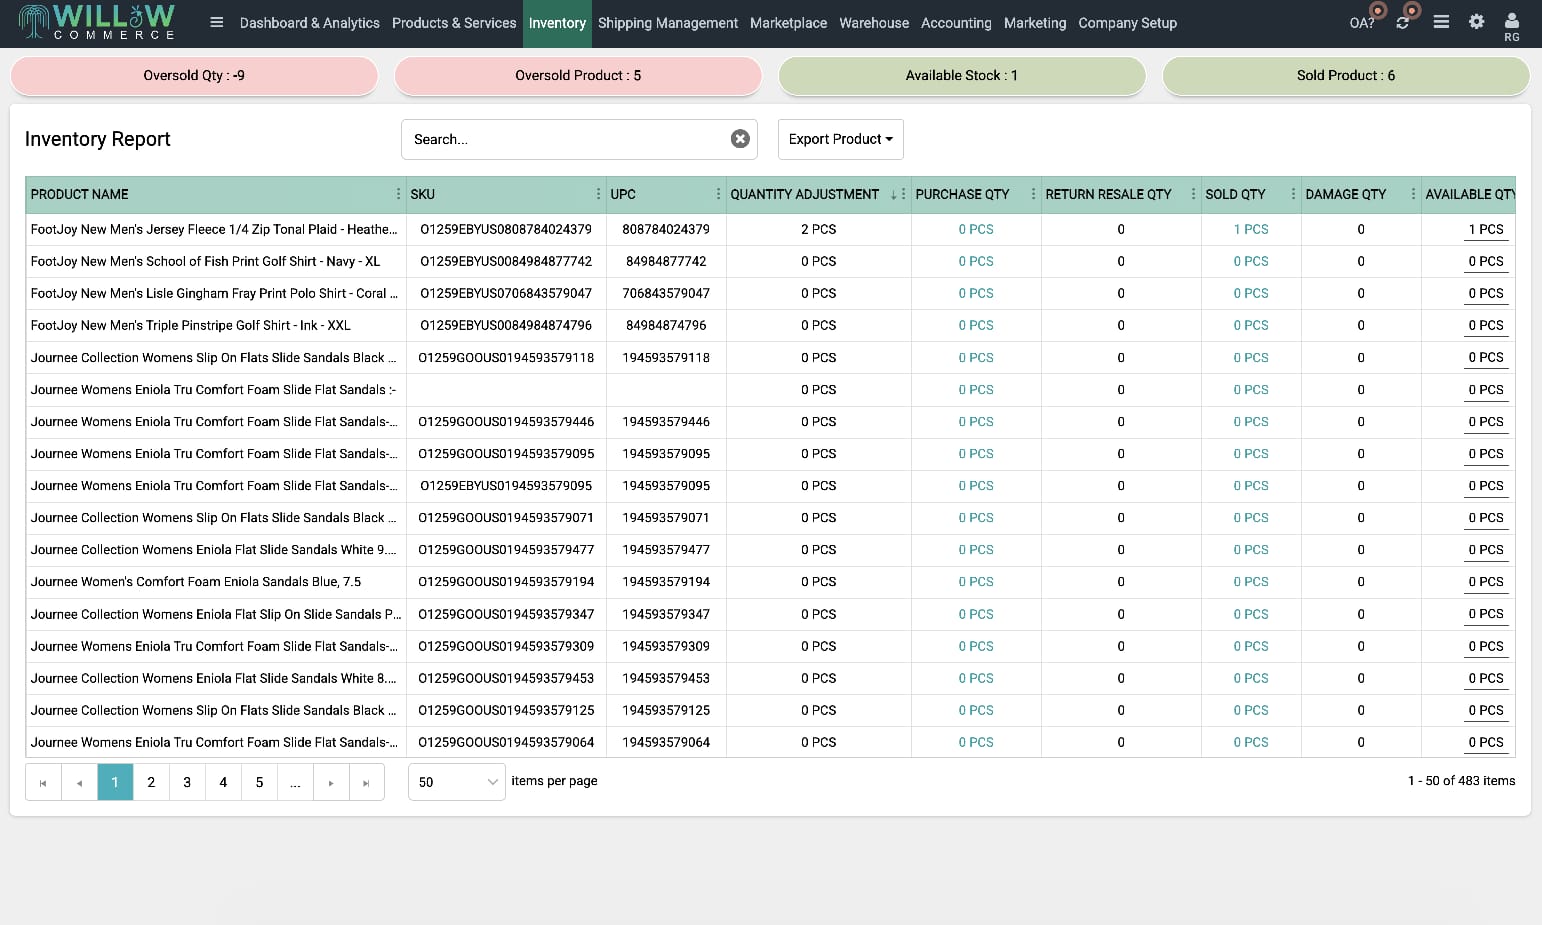Image resolution: width=1542 pixels, height=925 pixels.
Task: Open the RG user profile icon
Action: (x=1511, y=25)
